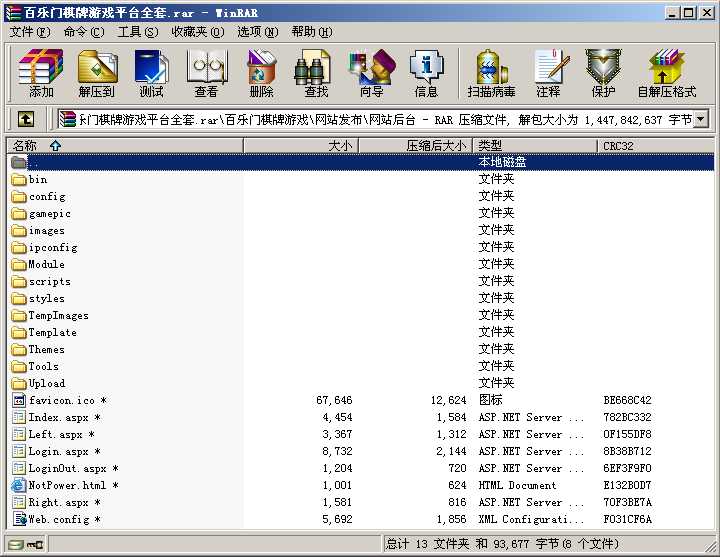Sort by 大小 column header
The image size is (720, 557).
pyautogui.click(x=301, y=146)
